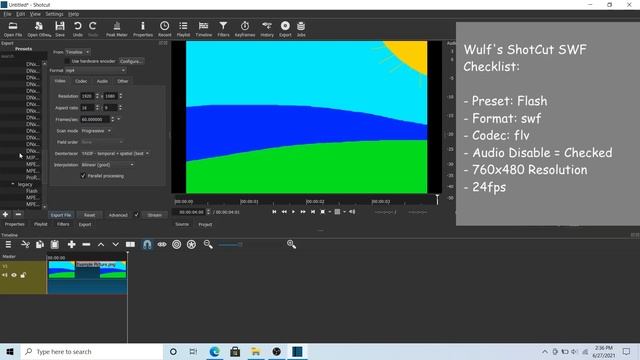Screen dimensions: 640x360
Task: Show the Playlist via toolbar icon
Action: (x=183, y=29)
